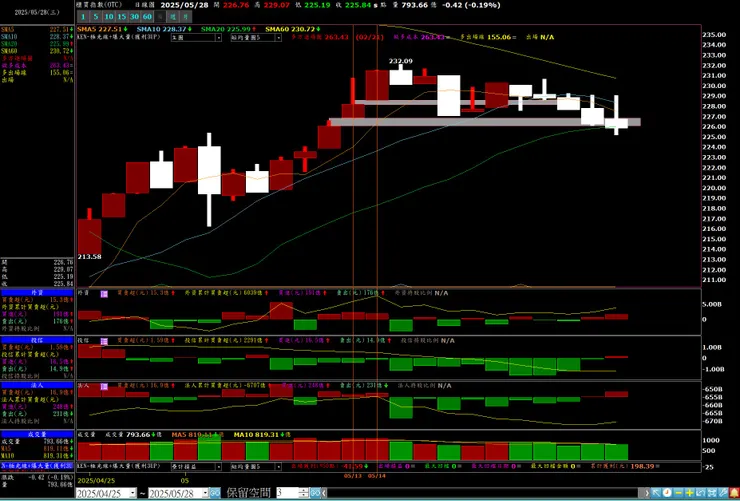740x501 pixels.
Task: Select the 成交量 blue panel header
Action: pos(37,434)
